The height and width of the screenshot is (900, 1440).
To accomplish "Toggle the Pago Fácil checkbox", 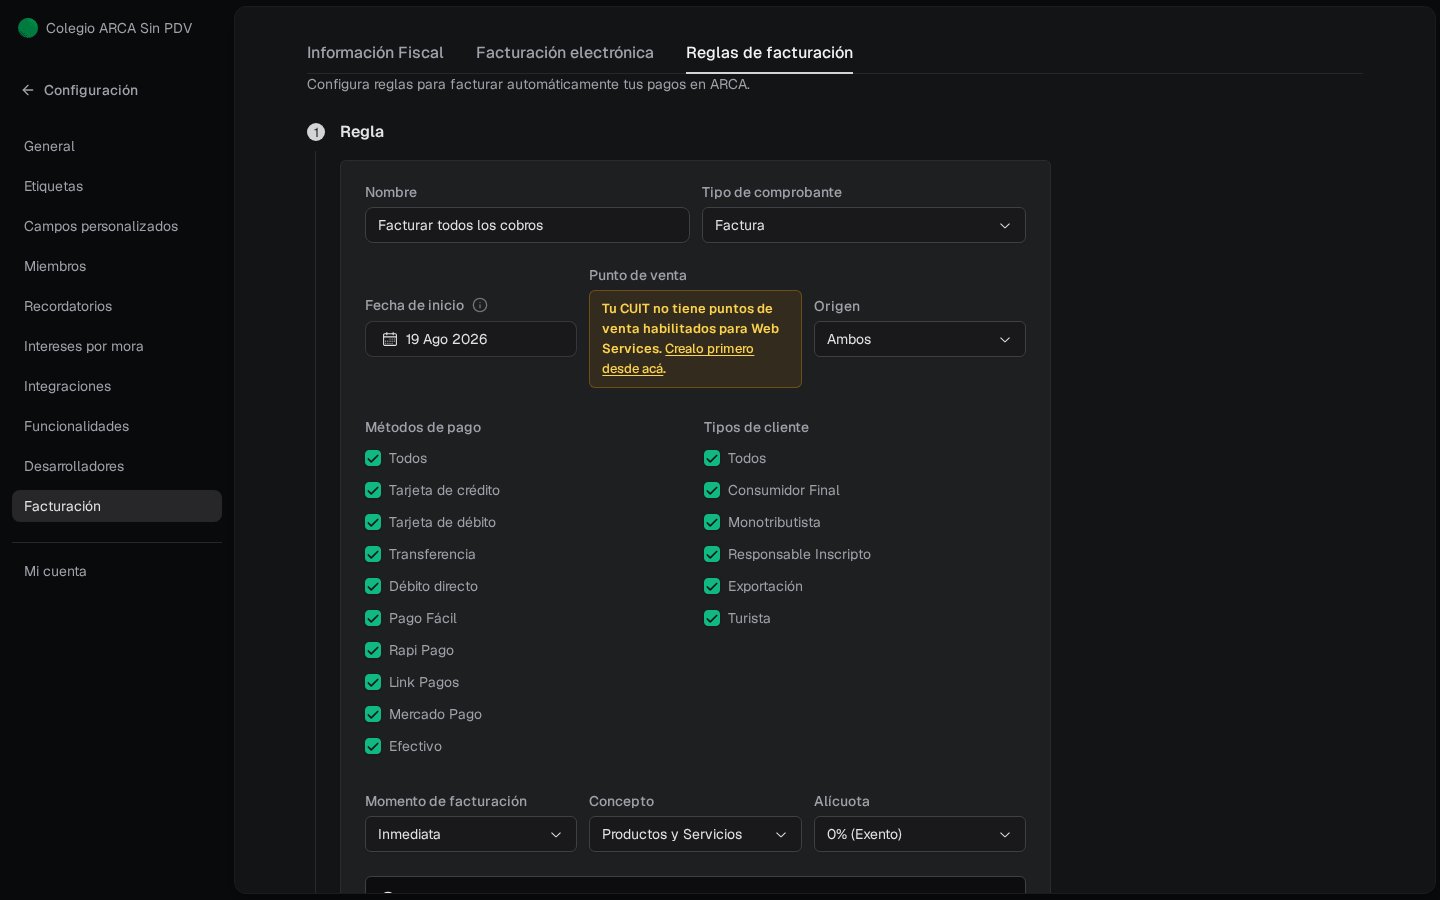I will coord(373,618).
